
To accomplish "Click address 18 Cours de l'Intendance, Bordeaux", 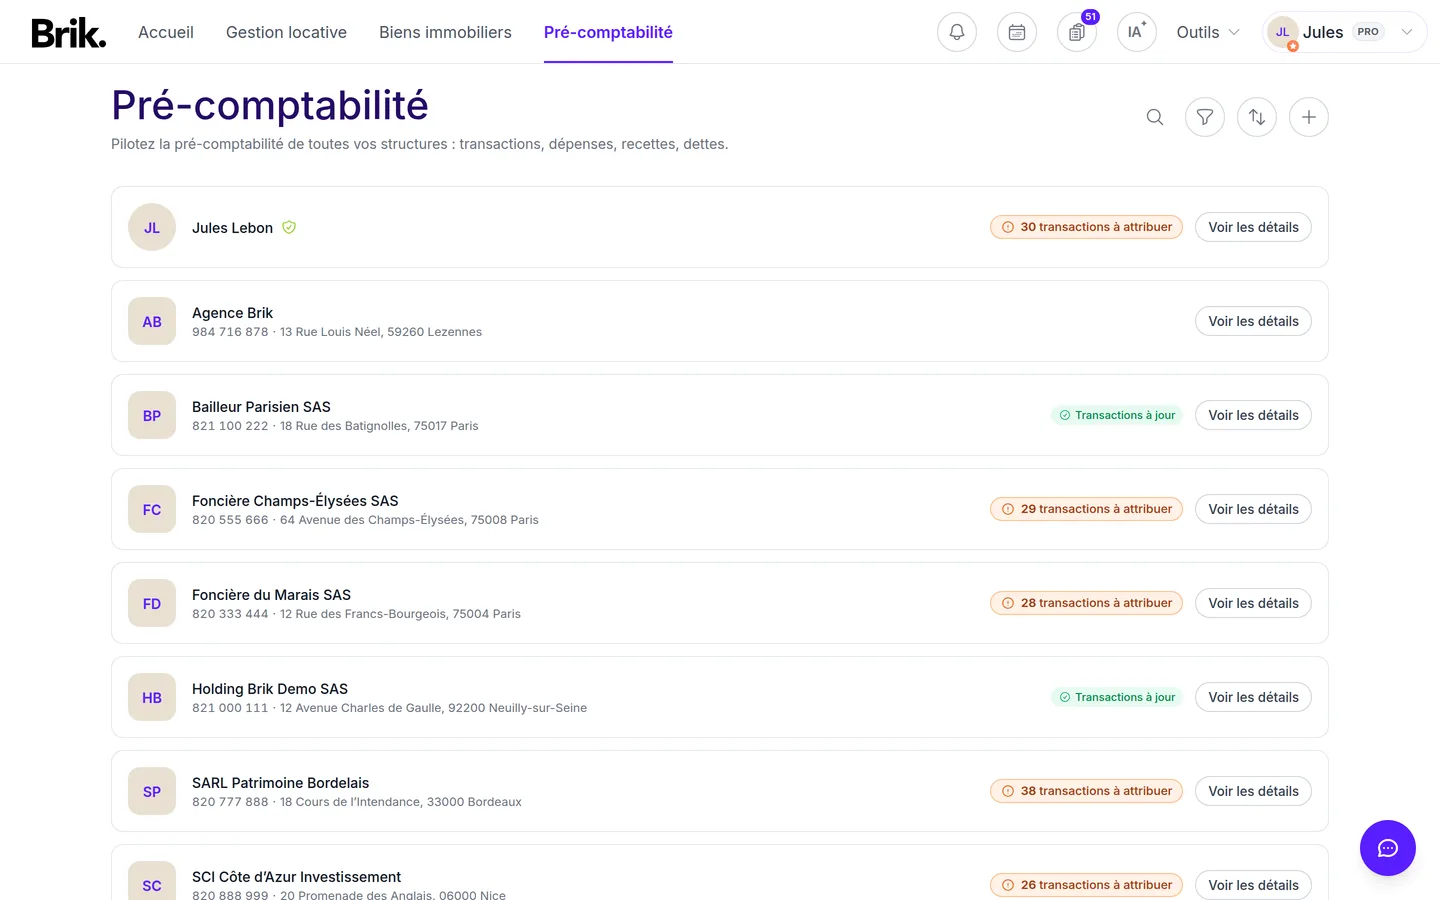I will coord(401,802).
